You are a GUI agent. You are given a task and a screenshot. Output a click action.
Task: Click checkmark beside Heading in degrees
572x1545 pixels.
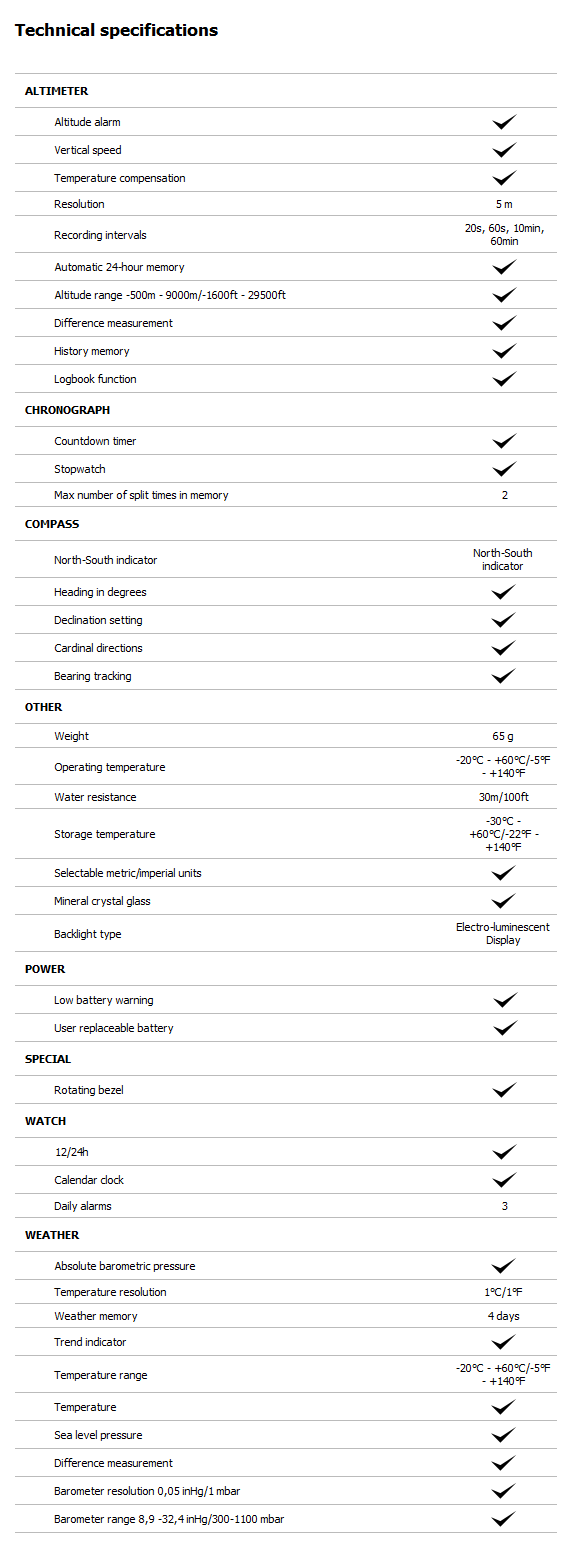tap(504, 592)
